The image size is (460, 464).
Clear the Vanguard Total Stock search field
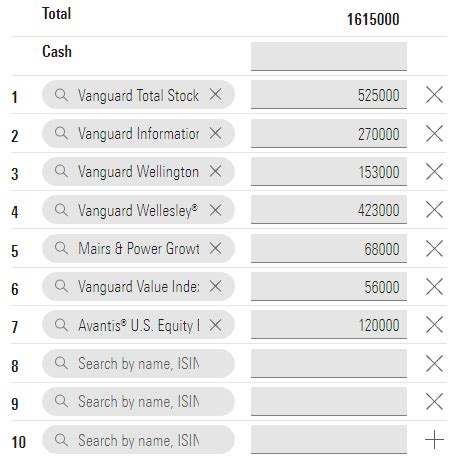click(x=215, y=94)
